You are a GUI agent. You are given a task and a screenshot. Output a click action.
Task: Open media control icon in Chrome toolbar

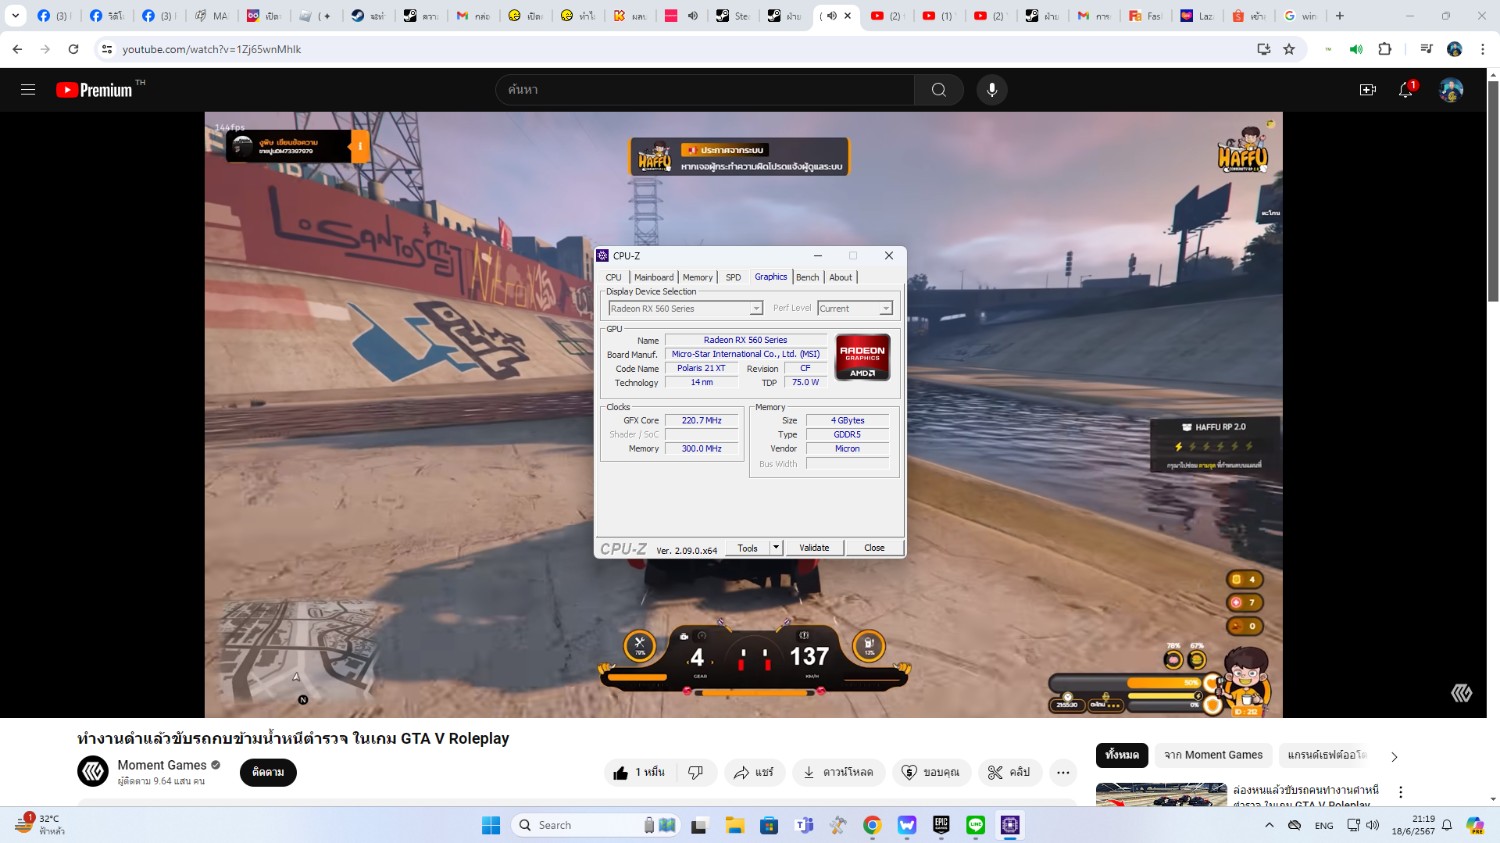coord(1427,49)
